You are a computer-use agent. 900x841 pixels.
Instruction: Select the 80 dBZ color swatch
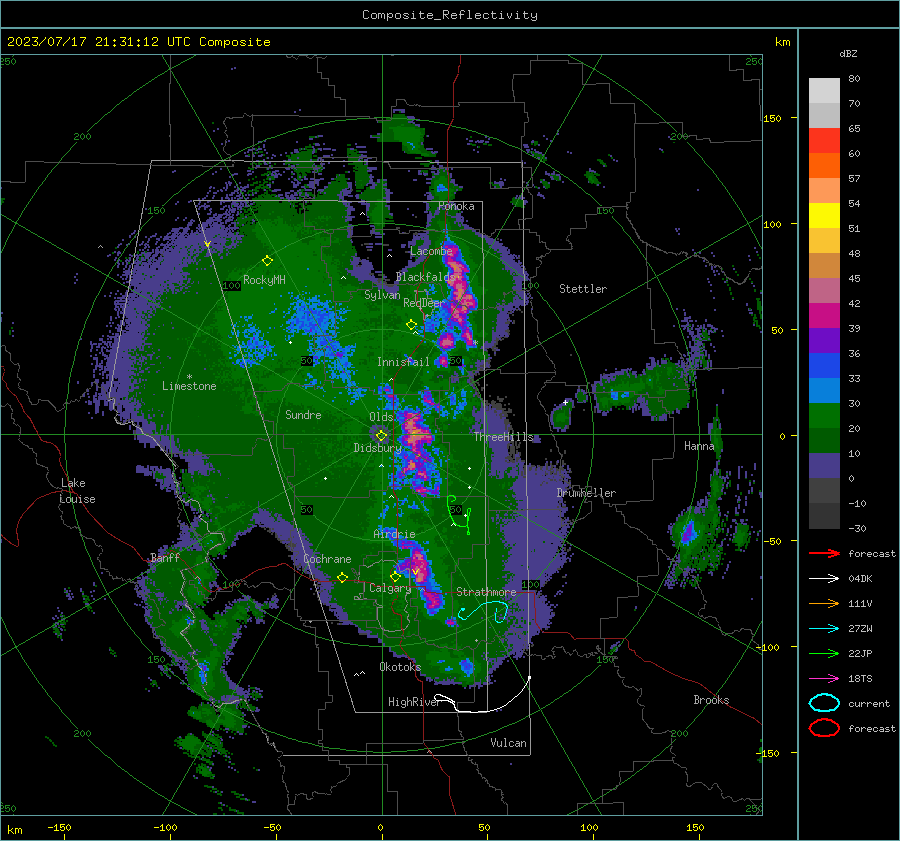click(x=824, y=90)
